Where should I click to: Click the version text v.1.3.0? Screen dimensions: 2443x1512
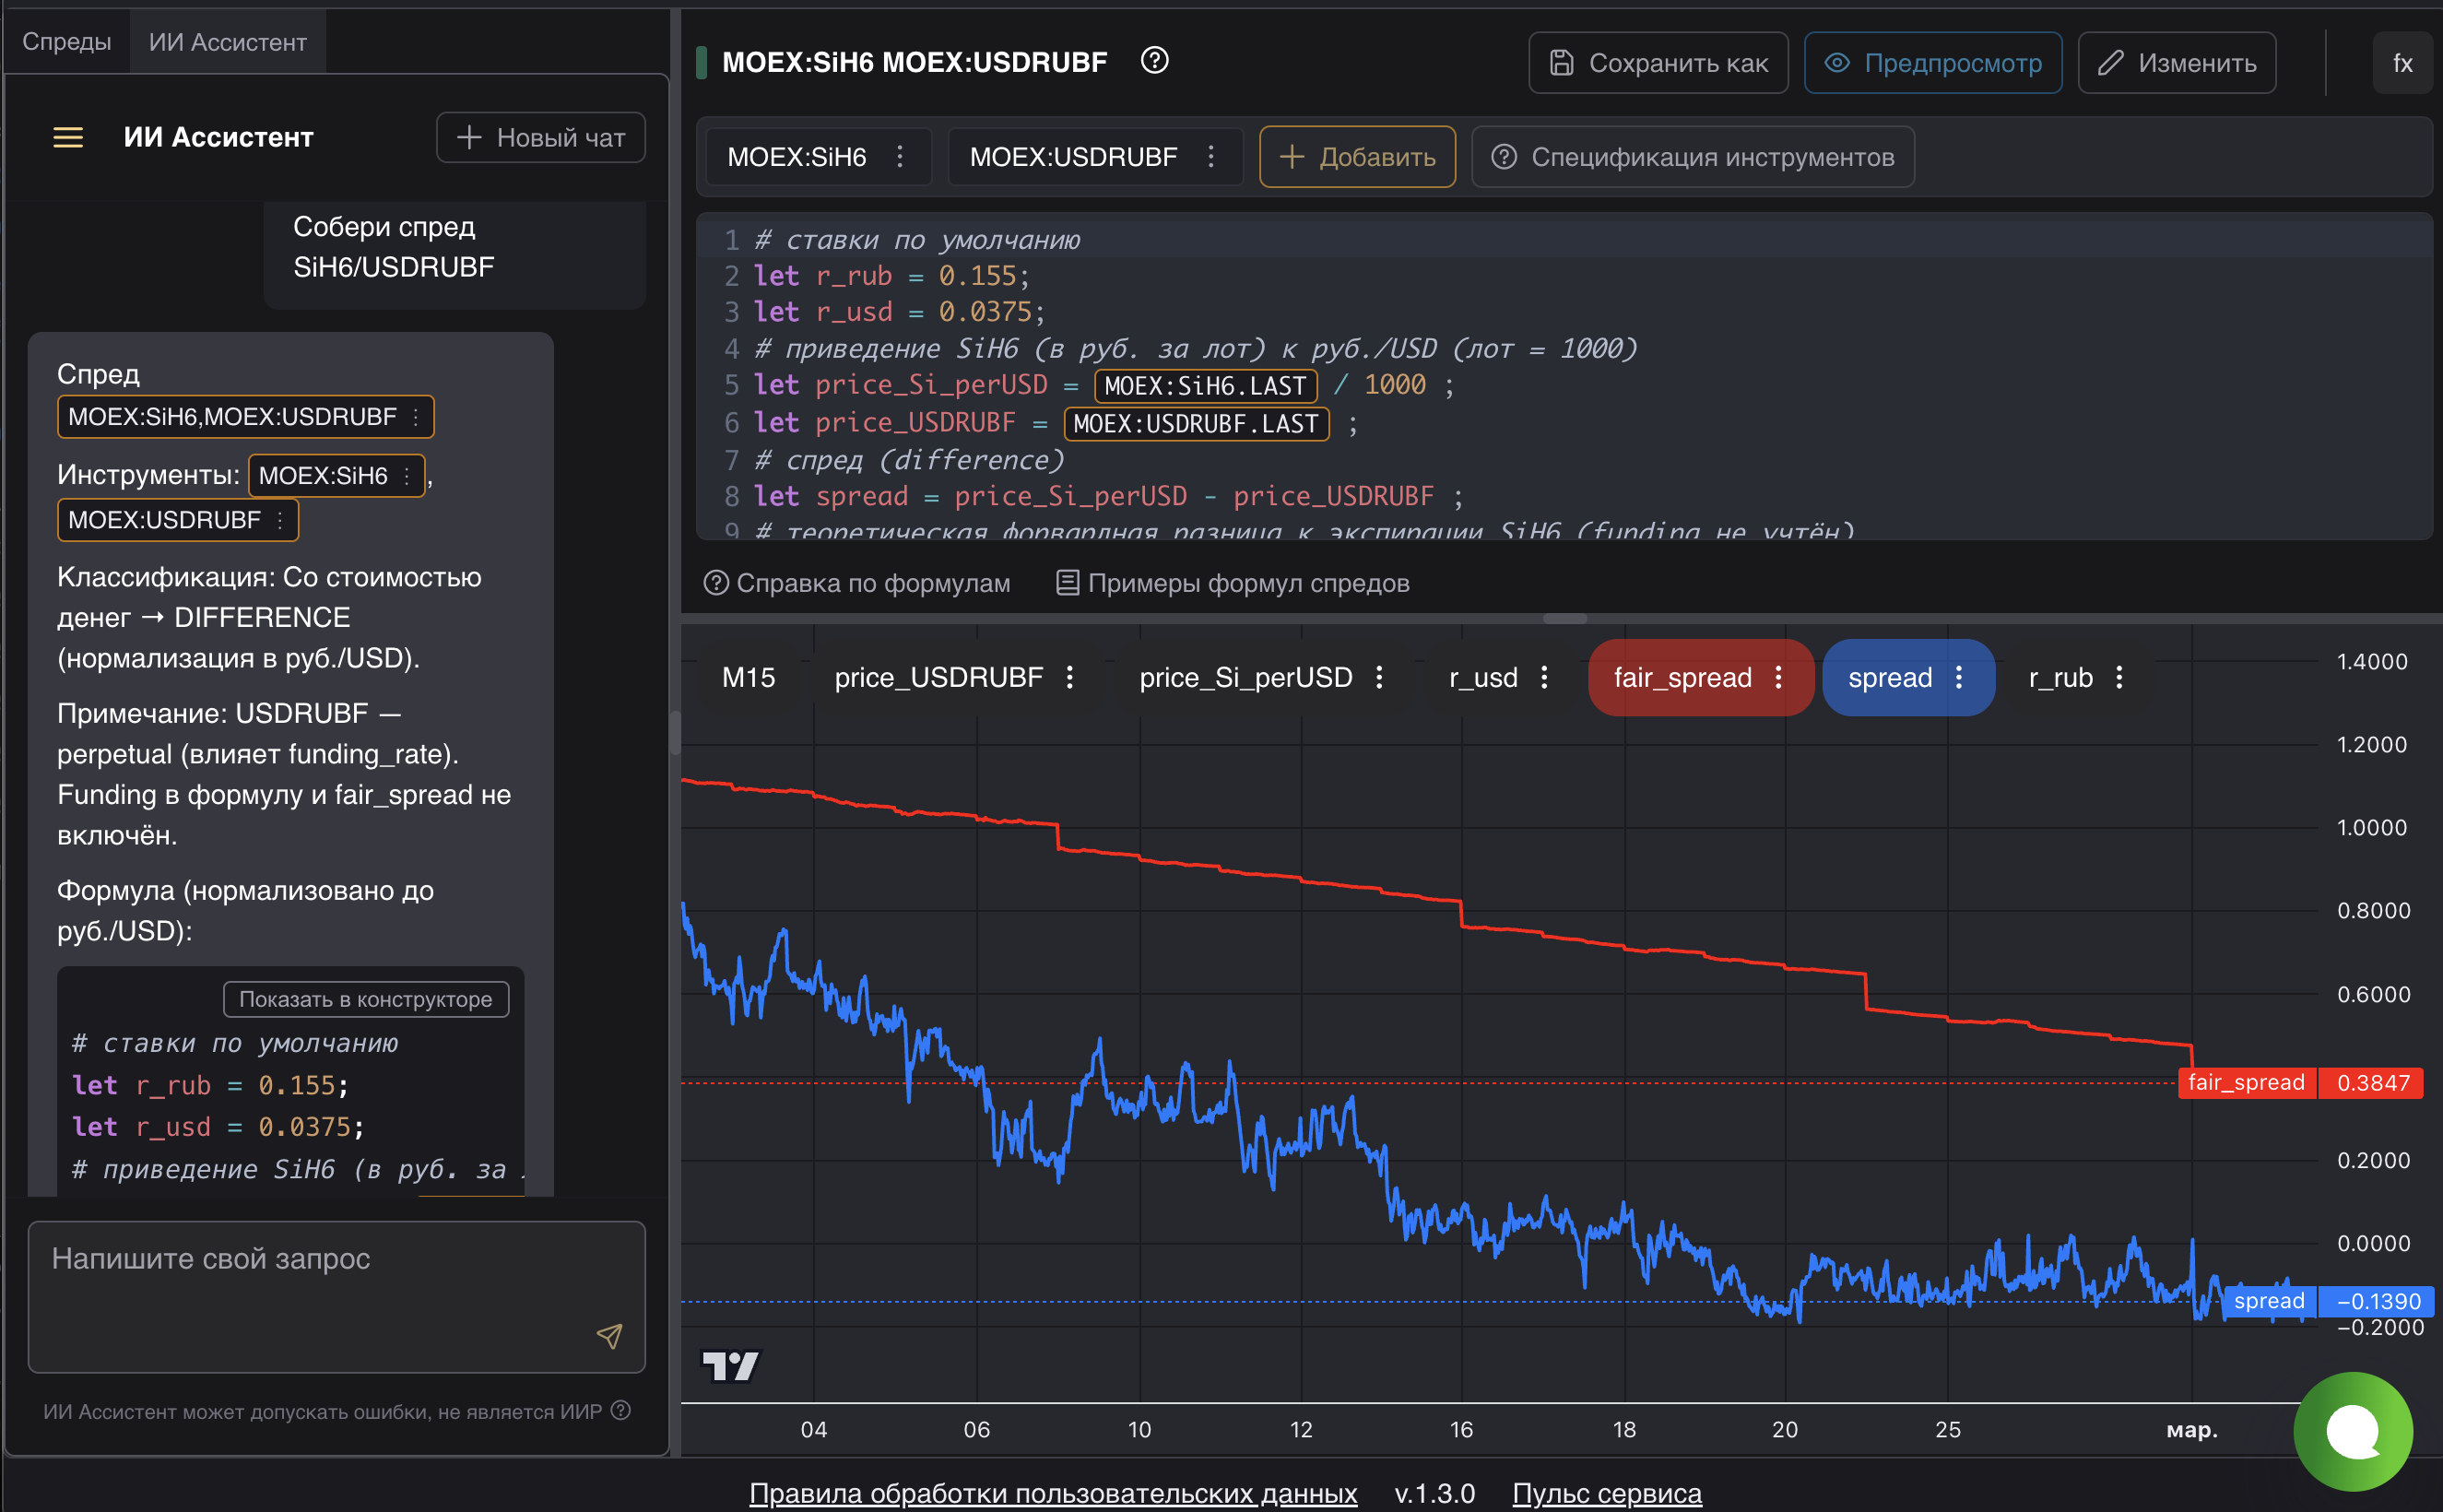(1435, 1493)
